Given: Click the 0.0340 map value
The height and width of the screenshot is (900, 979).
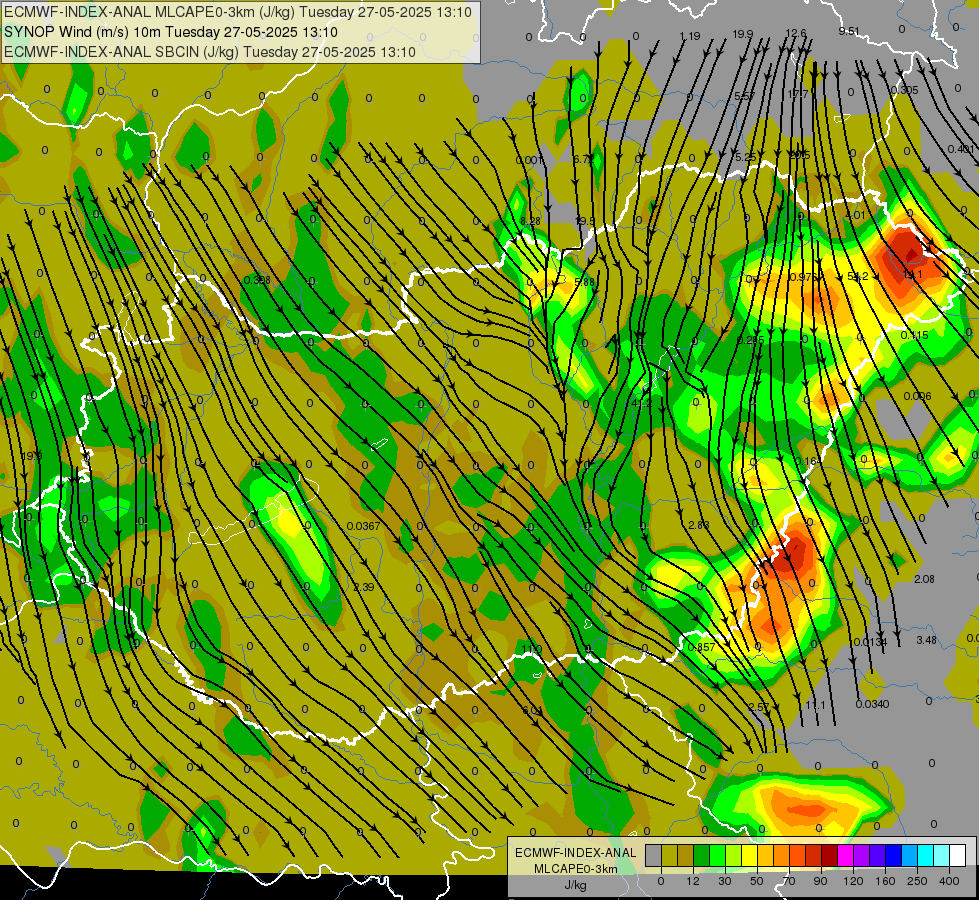Looking at the screenshot, I should [x=872, y=704].
